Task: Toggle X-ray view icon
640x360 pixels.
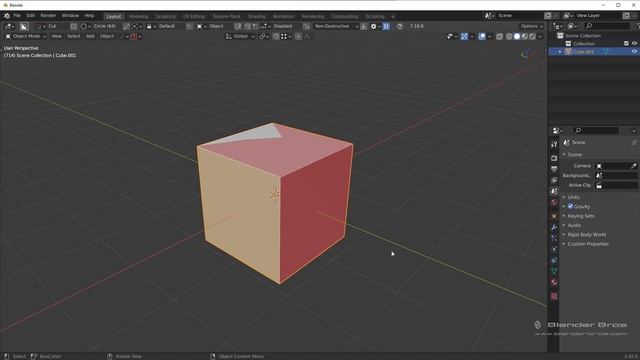Action: tap(499, 36)
